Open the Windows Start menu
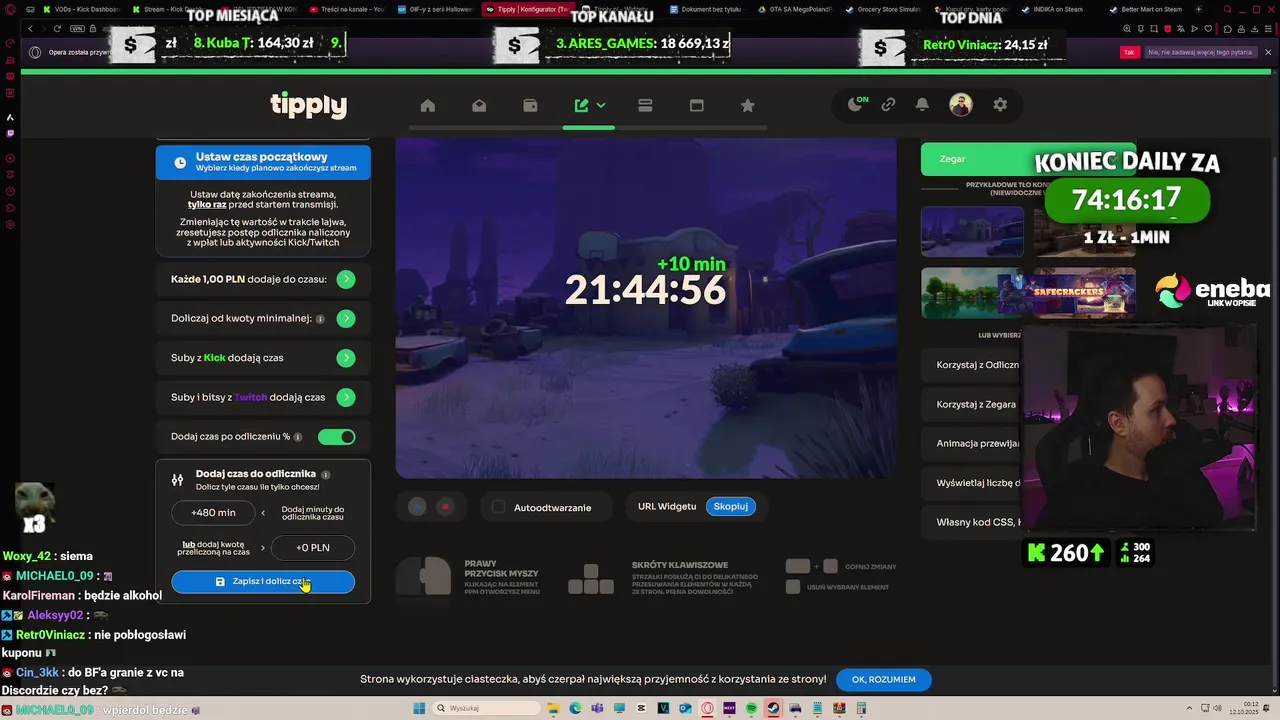 coord(418,708)
